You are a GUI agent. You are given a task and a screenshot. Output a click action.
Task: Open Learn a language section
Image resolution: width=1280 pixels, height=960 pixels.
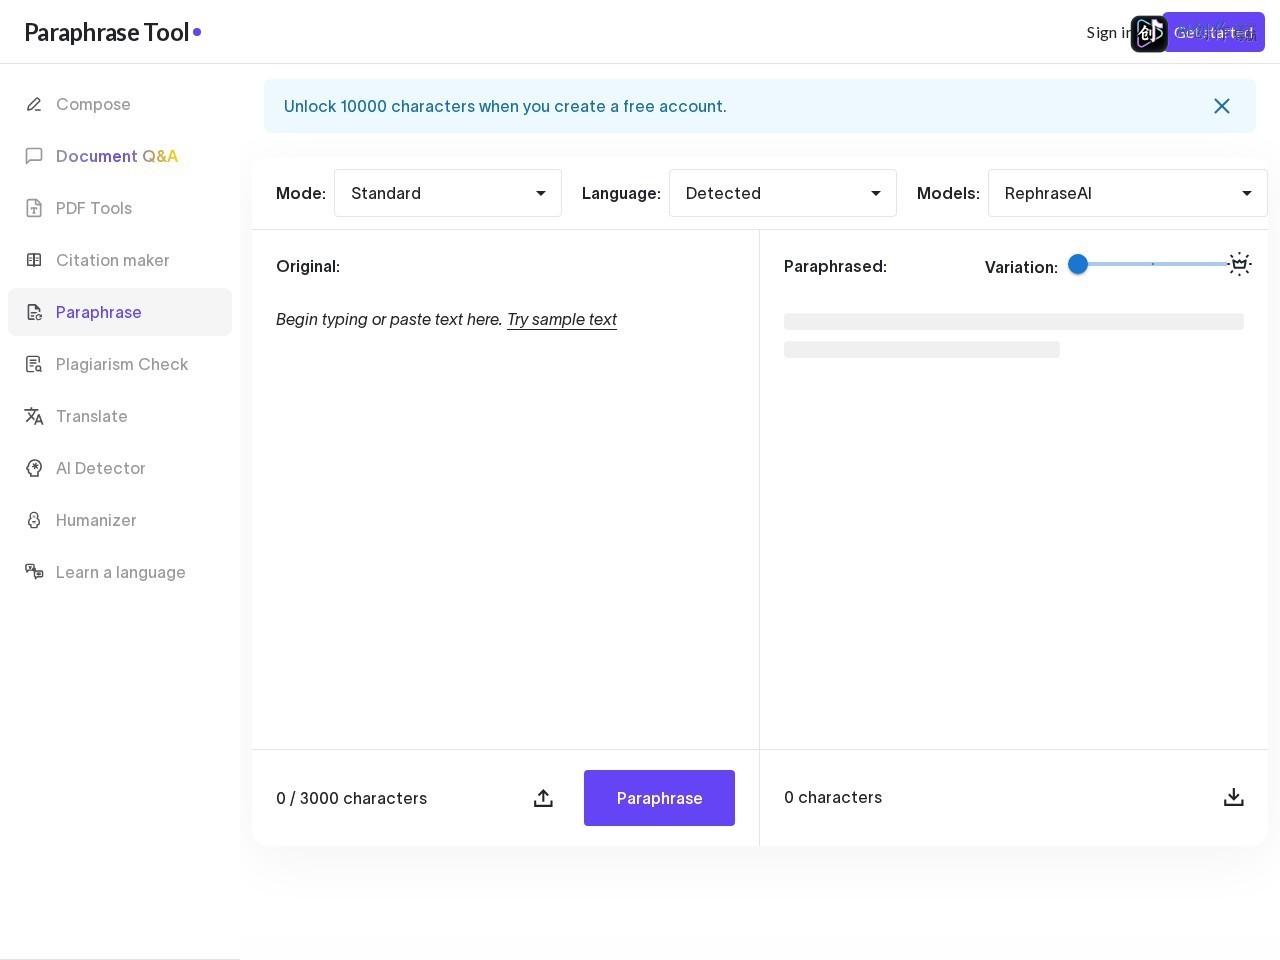[x=120, y=572]
